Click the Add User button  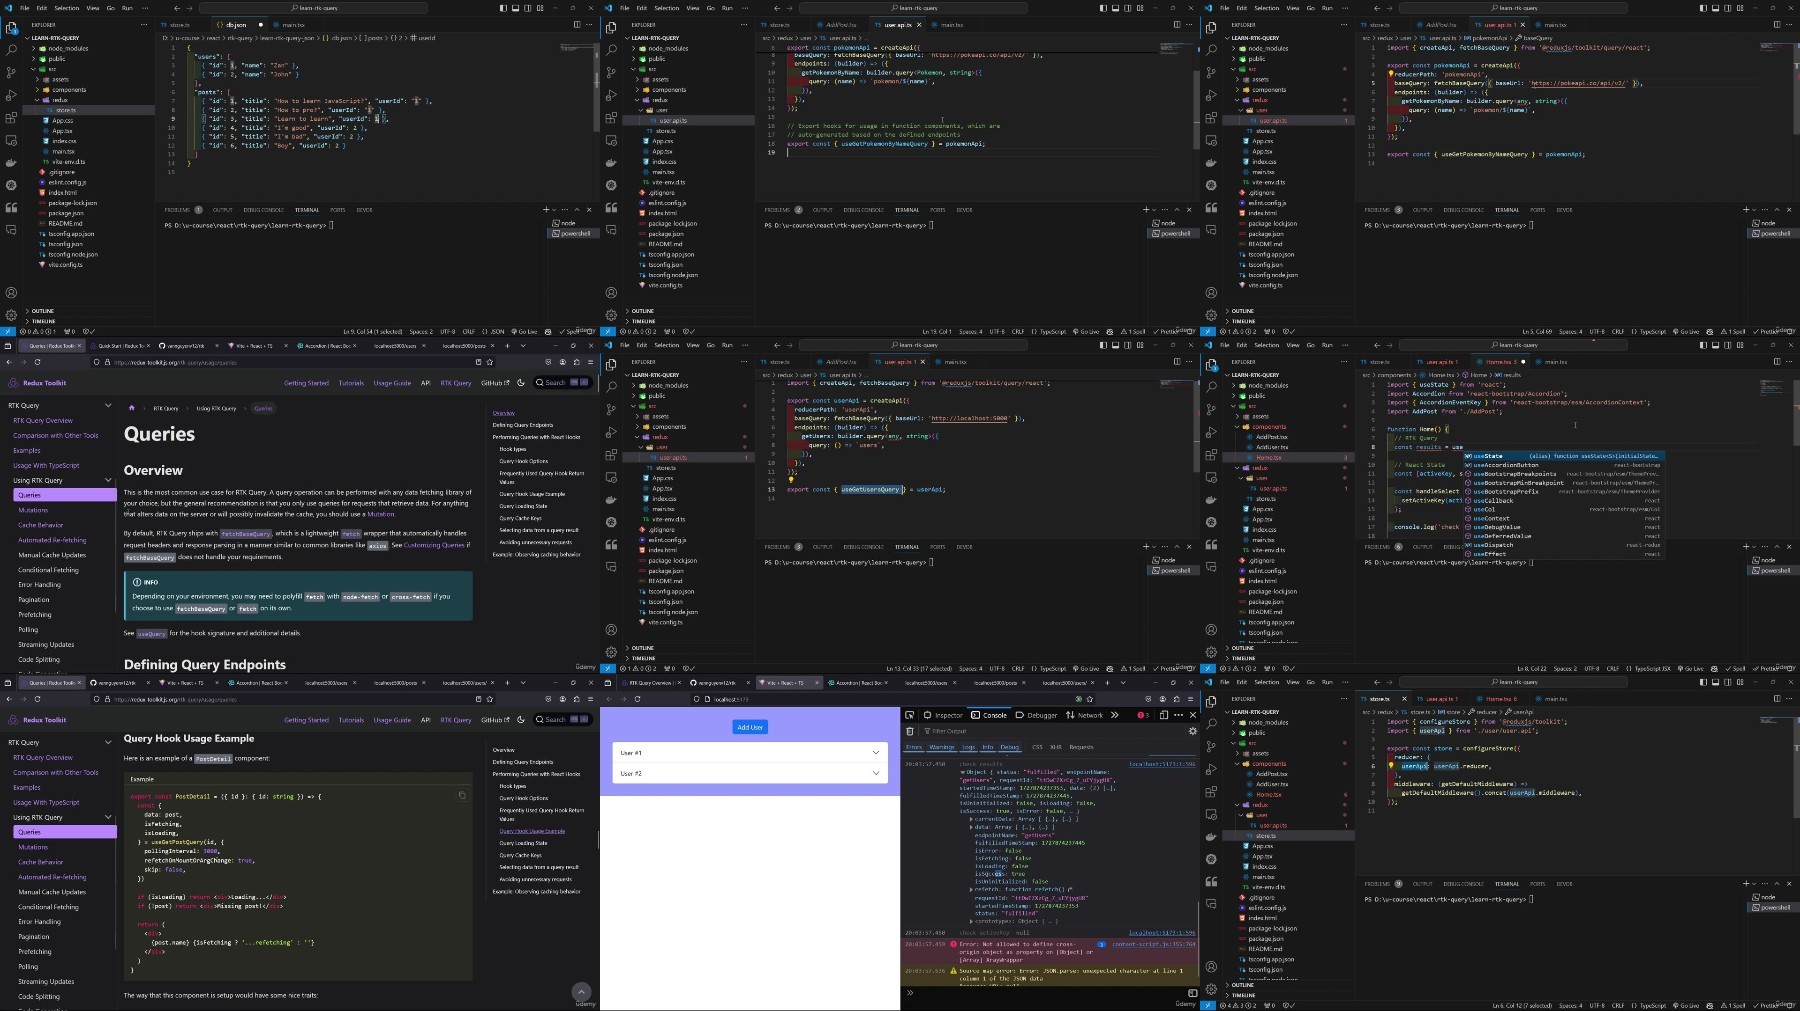pyautogui.click(x=750, y=727)
